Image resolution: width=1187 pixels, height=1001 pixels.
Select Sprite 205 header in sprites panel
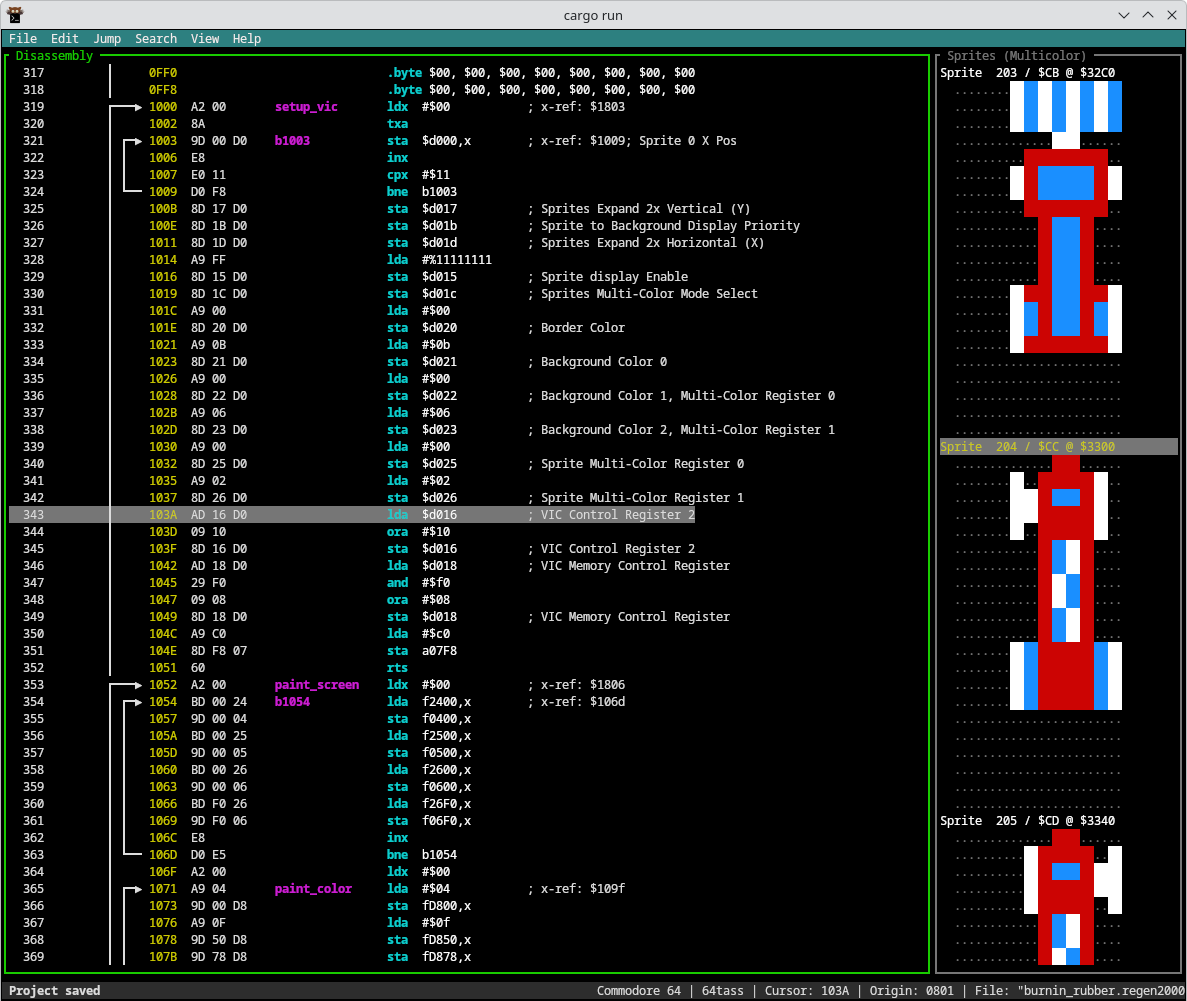pos(1027,821)
